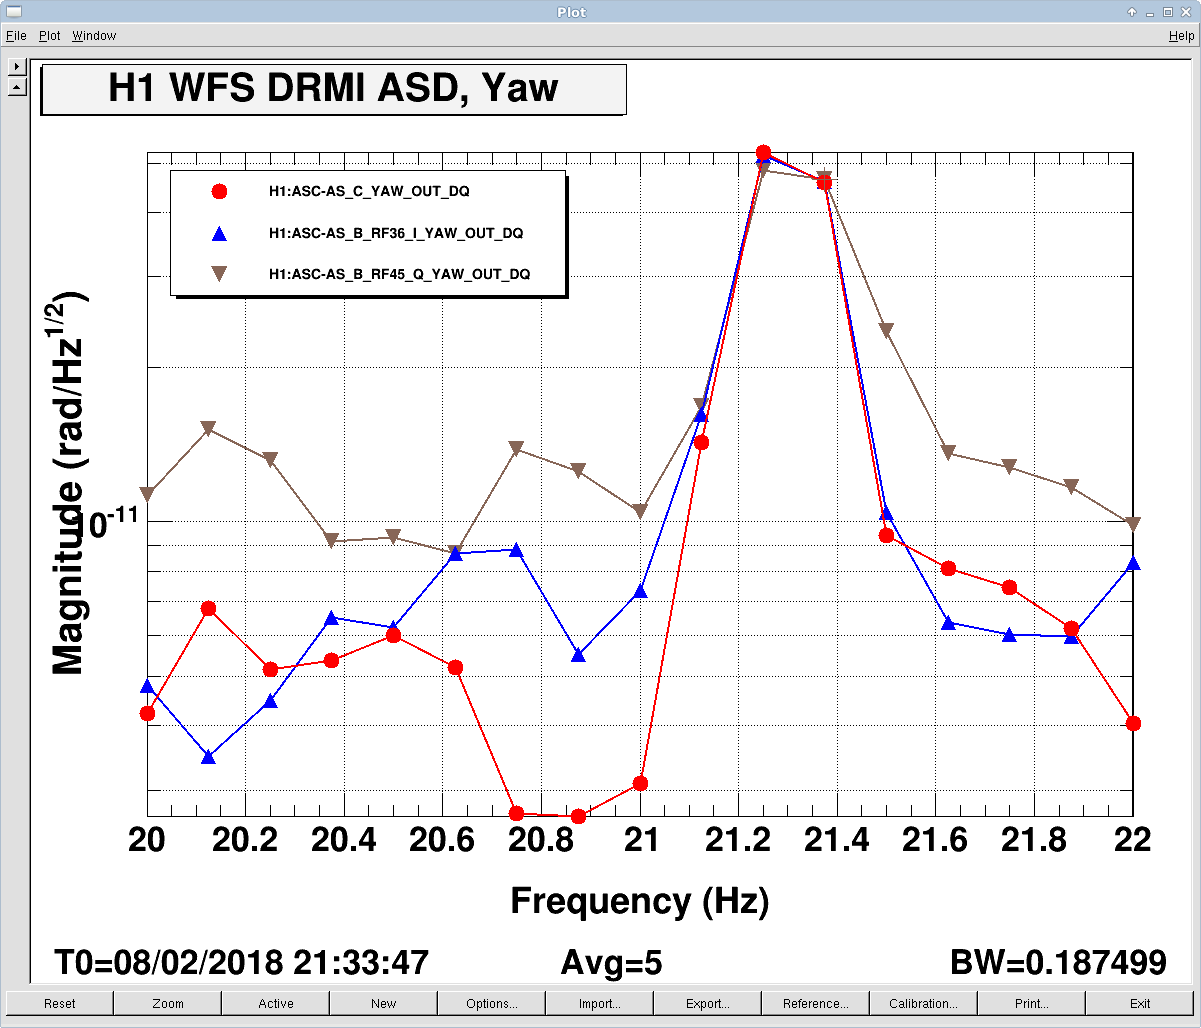Click the Active button
1201x1028 pixels.
(276, 1003)
